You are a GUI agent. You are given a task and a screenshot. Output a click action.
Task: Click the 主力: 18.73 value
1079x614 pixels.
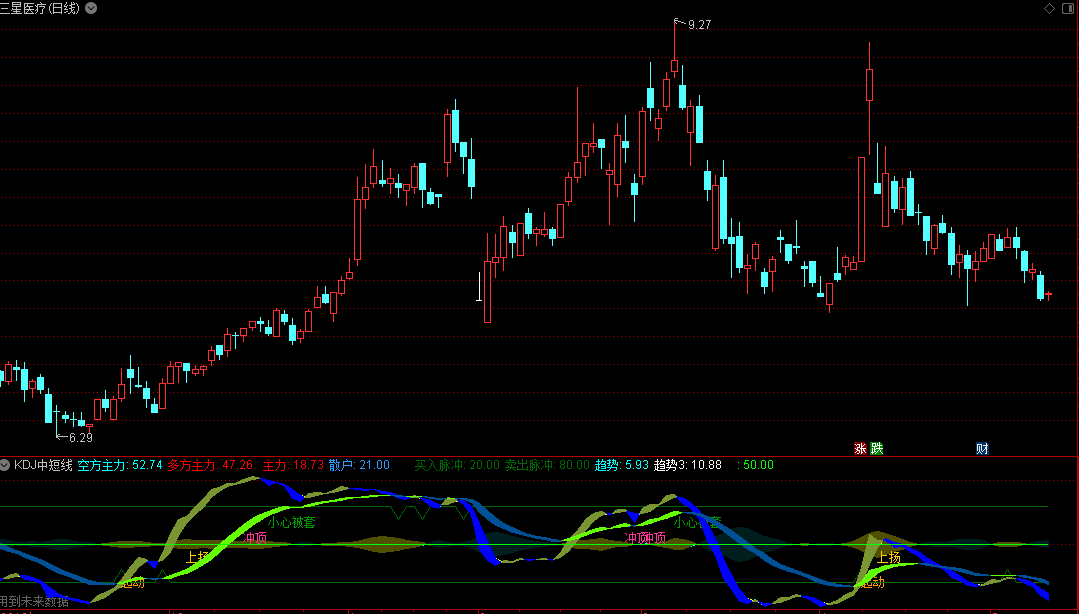point(293,465)
